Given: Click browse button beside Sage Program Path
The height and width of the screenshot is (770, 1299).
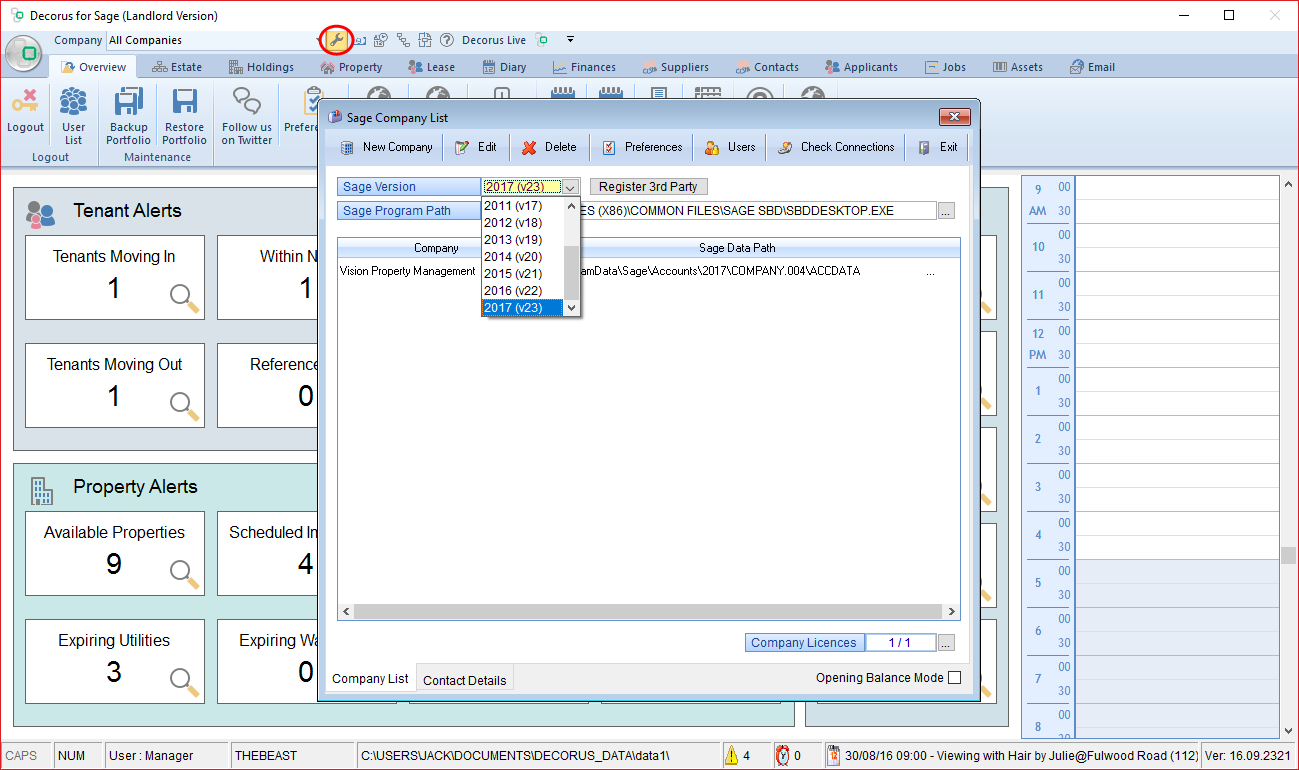Looking at the screenshot, I should 946,211.
